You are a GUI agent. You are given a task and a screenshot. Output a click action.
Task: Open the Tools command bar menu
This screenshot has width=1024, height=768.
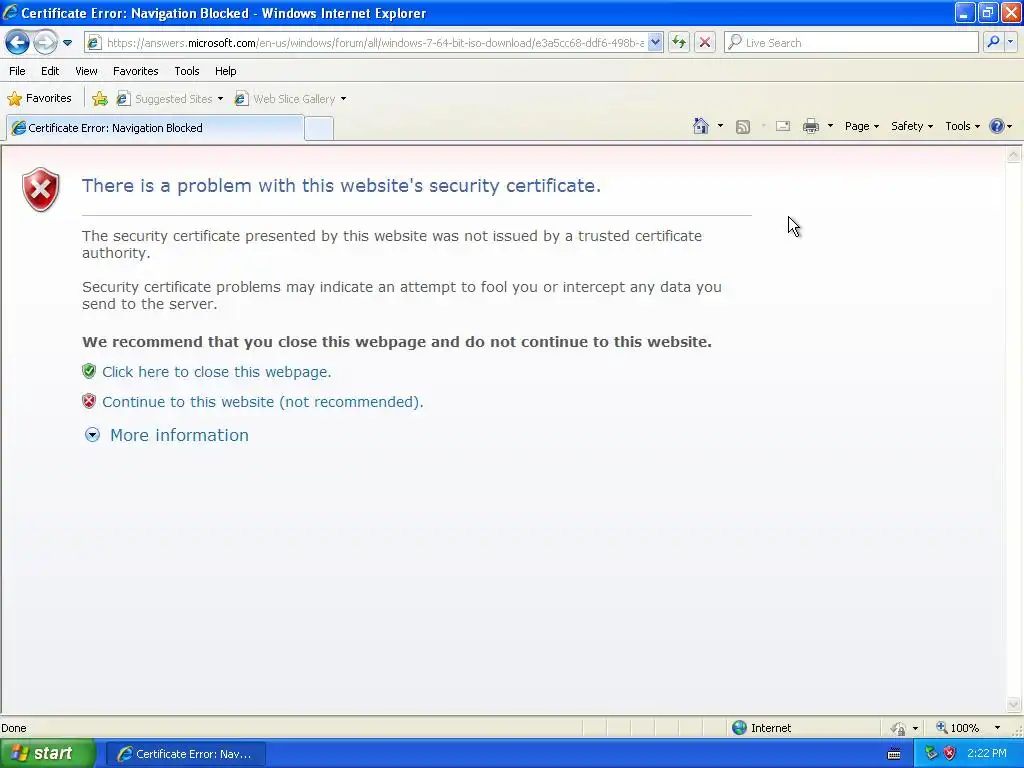click(962, 126)
